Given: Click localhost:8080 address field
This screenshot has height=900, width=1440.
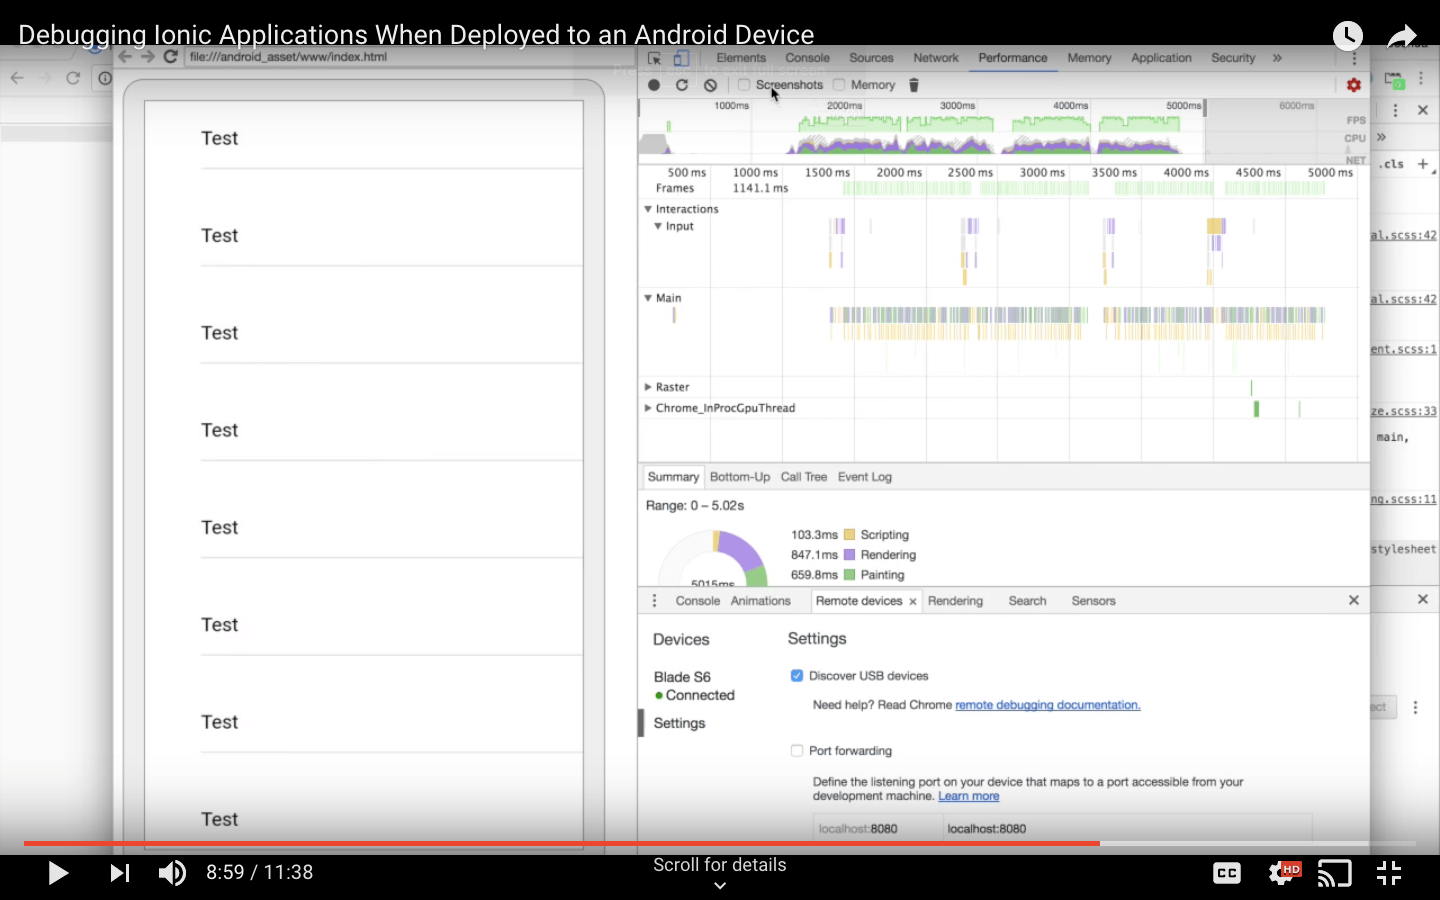Looking at the screenshot, I should (x=1127, y=829).
